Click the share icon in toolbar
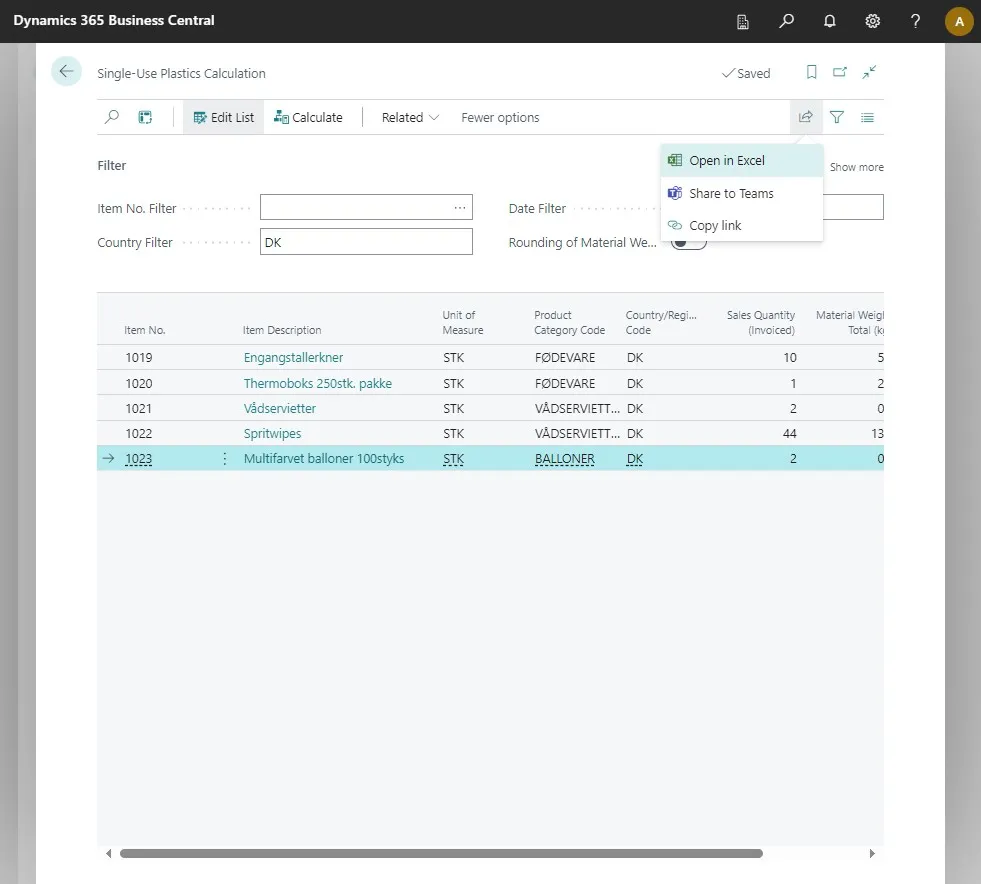This screenshot has width=981, height=884. [806, 117]
